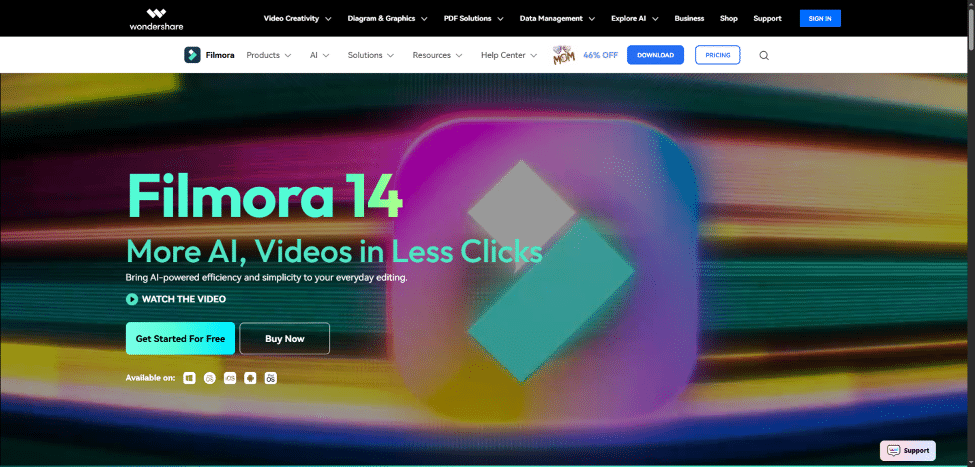This screenshot has width=977, height=468.
Task: Select the iPadOS platform icon
Action: pyautogui.click(x=270, y=378)
